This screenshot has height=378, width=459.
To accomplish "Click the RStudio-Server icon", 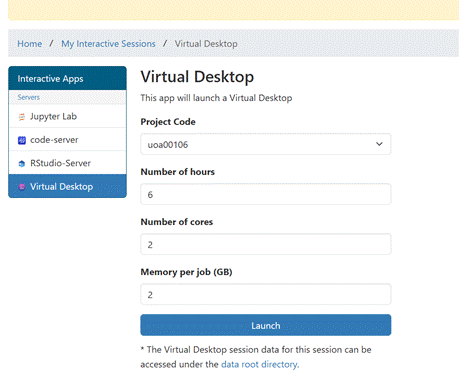I will click(x=22, y=164).
